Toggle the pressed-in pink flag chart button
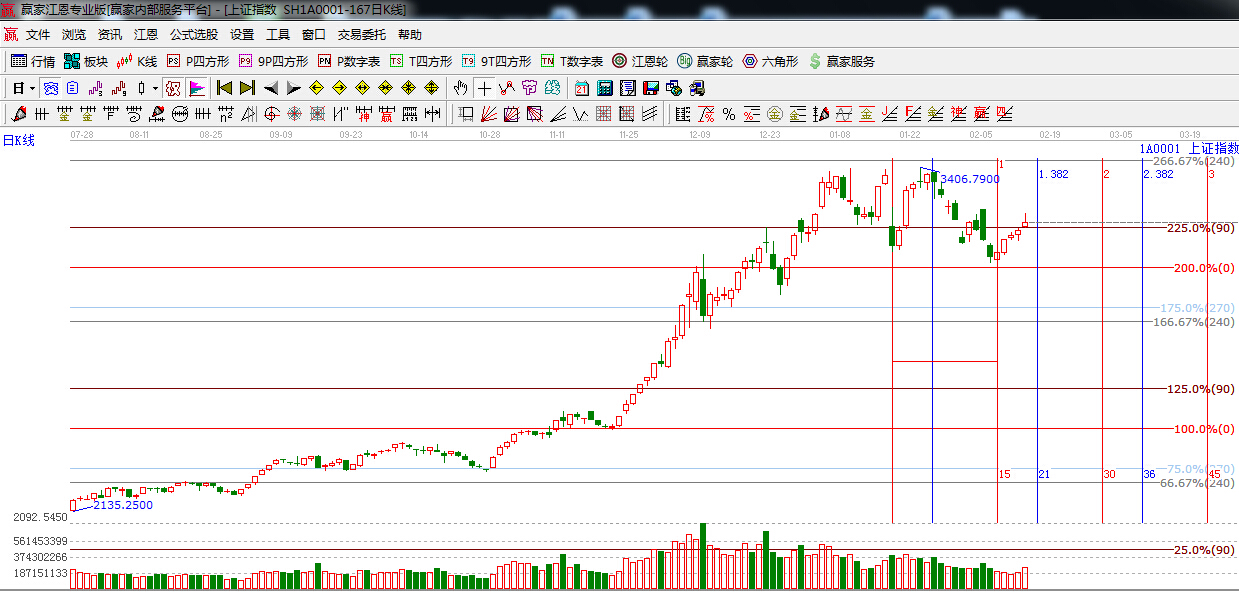This screenshot has height=592, width=1239. click(x=197, y=88)
